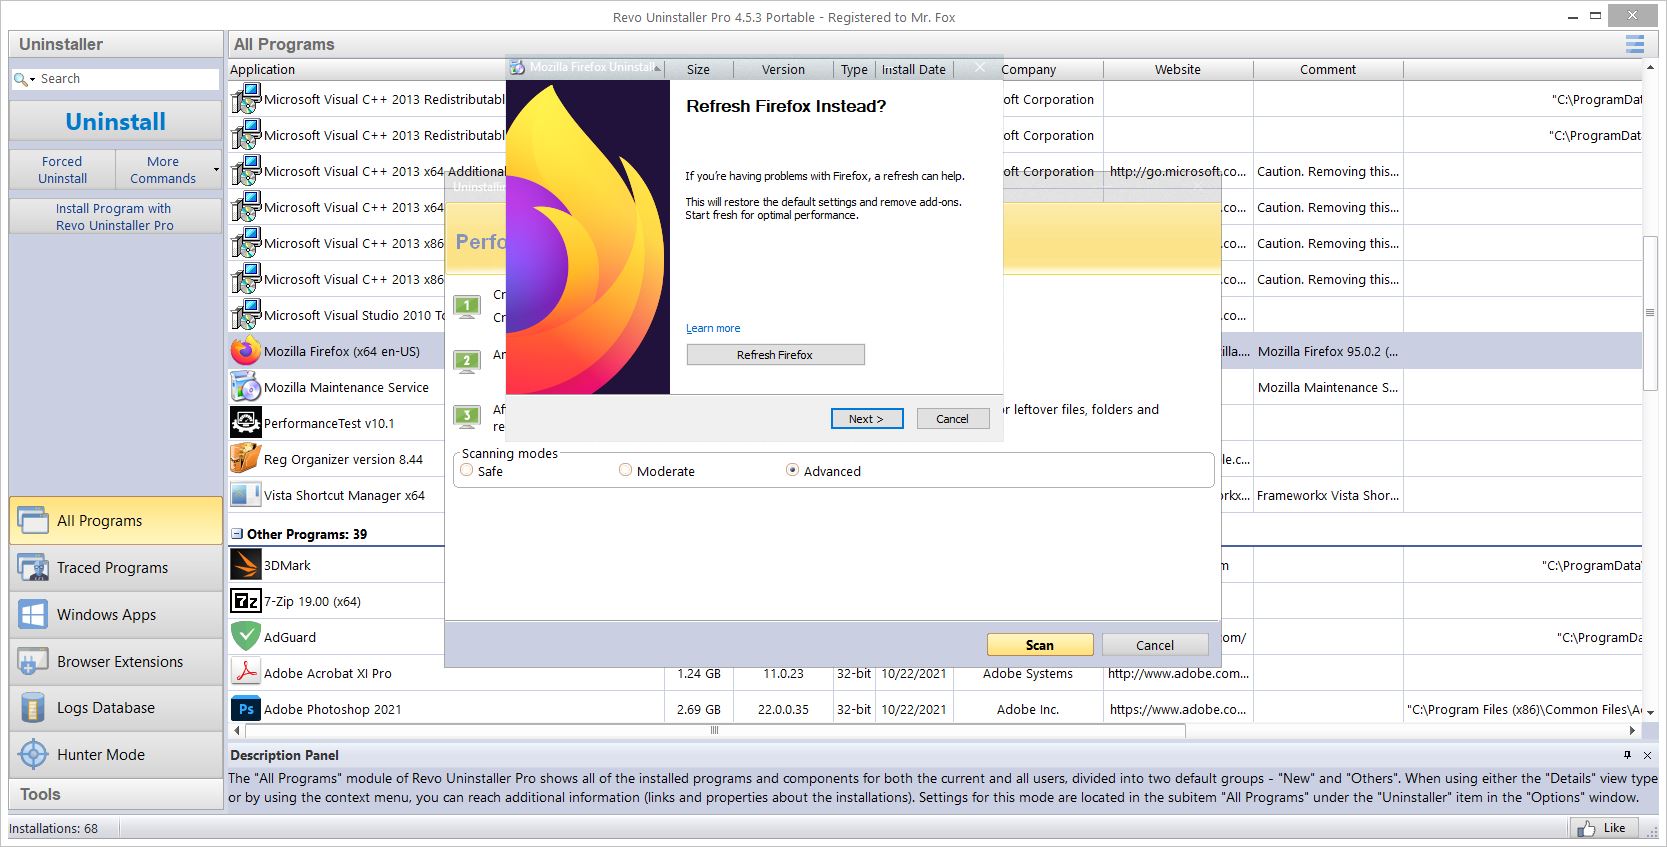Switch to Traced Programs
This screenshot has width=1667, height=847.
pos(116,567)
